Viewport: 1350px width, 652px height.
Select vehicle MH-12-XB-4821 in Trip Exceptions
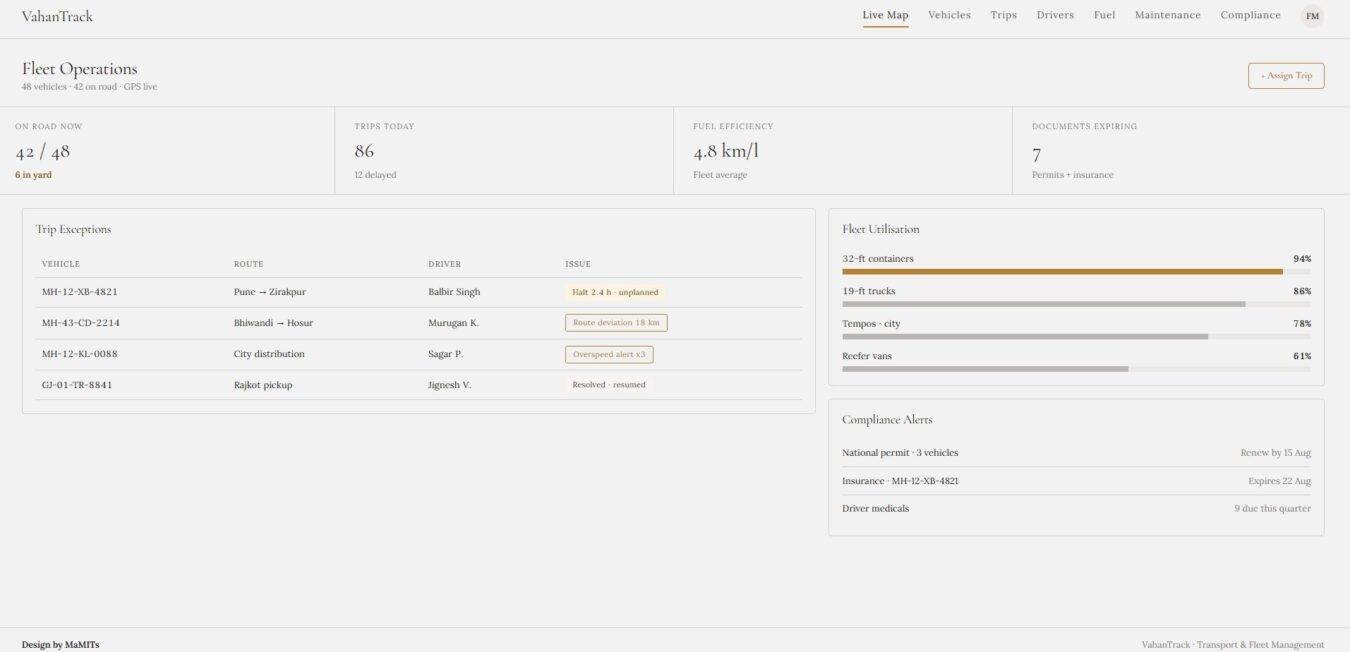(x=80, y=292)
